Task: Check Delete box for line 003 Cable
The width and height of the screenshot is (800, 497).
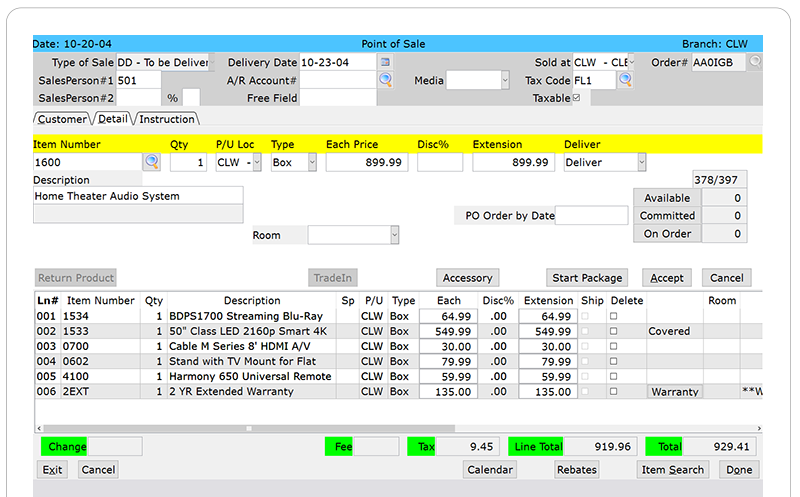Action: coord(613,346)
